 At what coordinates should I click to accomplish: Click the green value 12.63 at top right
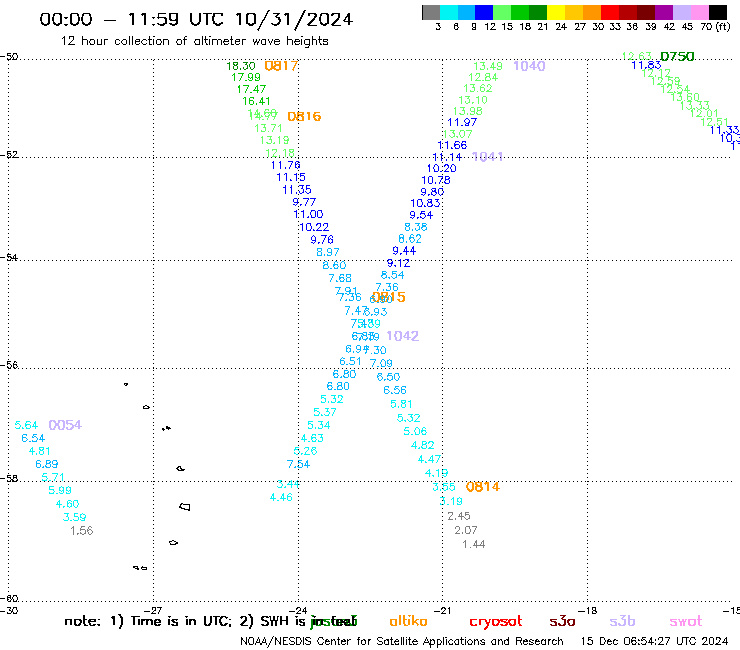point(637,57)
